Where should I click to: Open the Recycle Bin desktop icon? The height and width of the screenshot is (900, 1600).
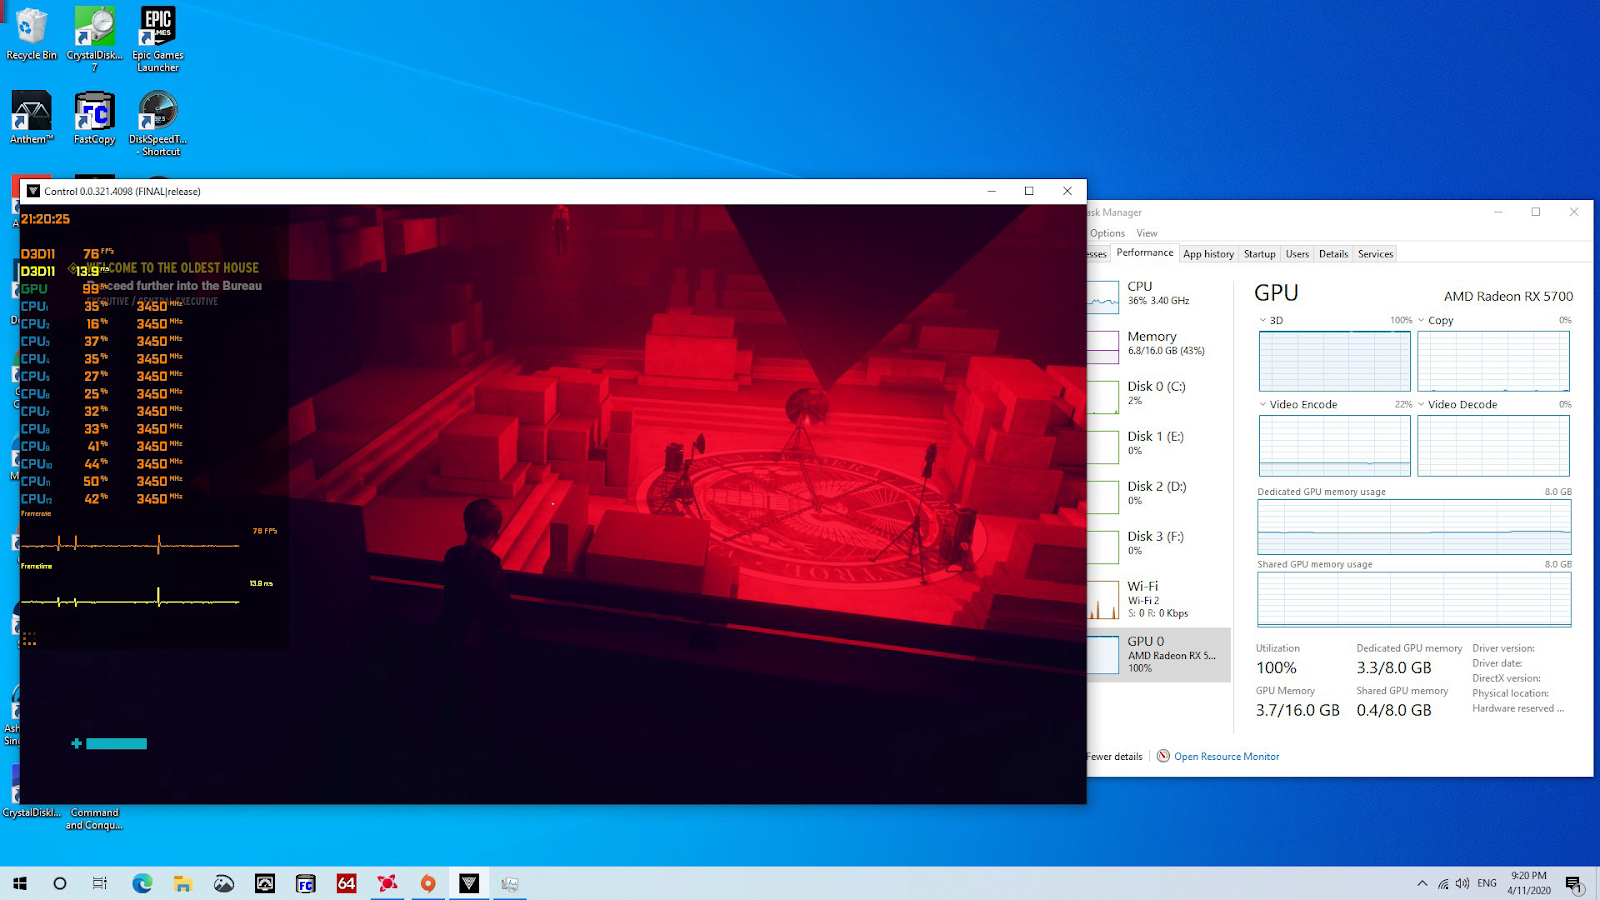(x=31, y=34)
